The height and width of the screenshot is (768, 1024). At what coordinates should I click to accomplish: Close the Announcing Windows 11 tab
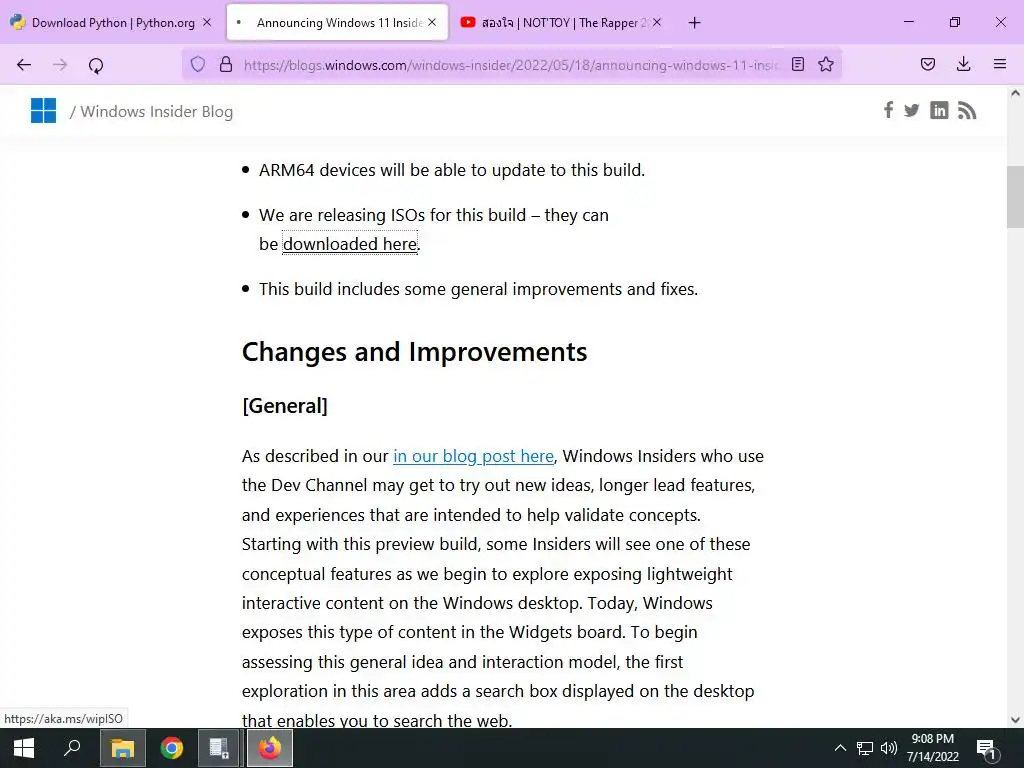(432, 22)
